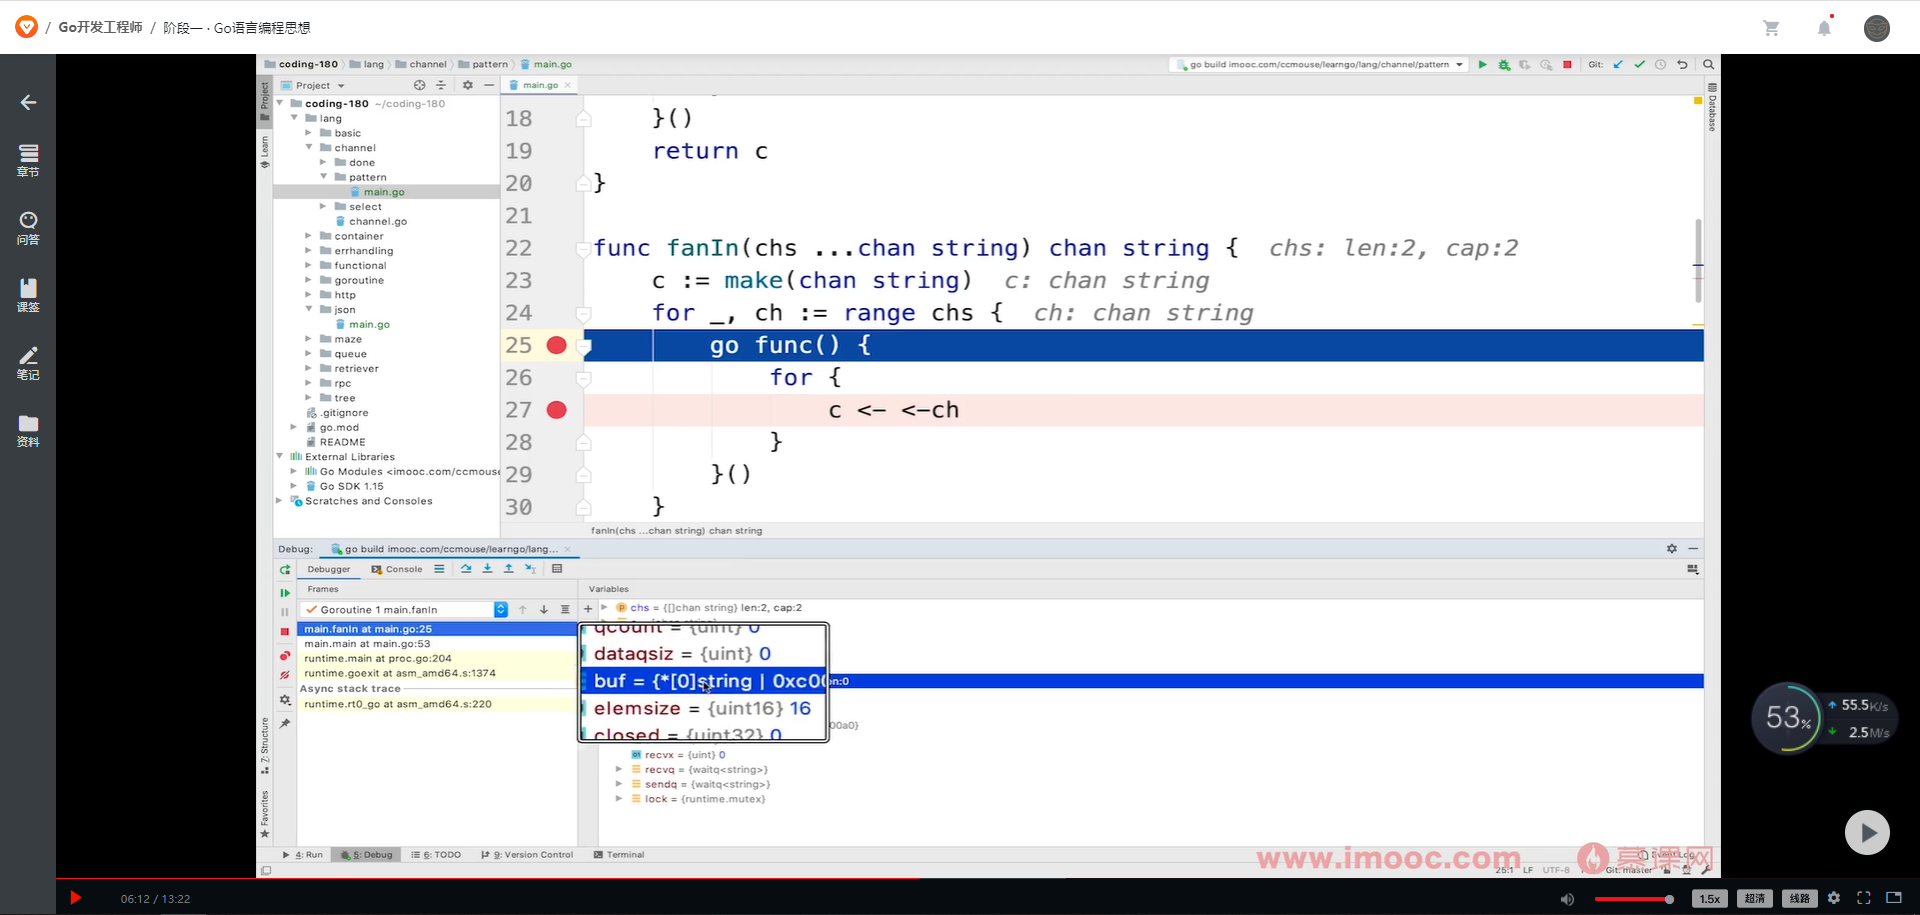Run the go build configuration
The image size is (1920, 915).
tap(1482, 64)
